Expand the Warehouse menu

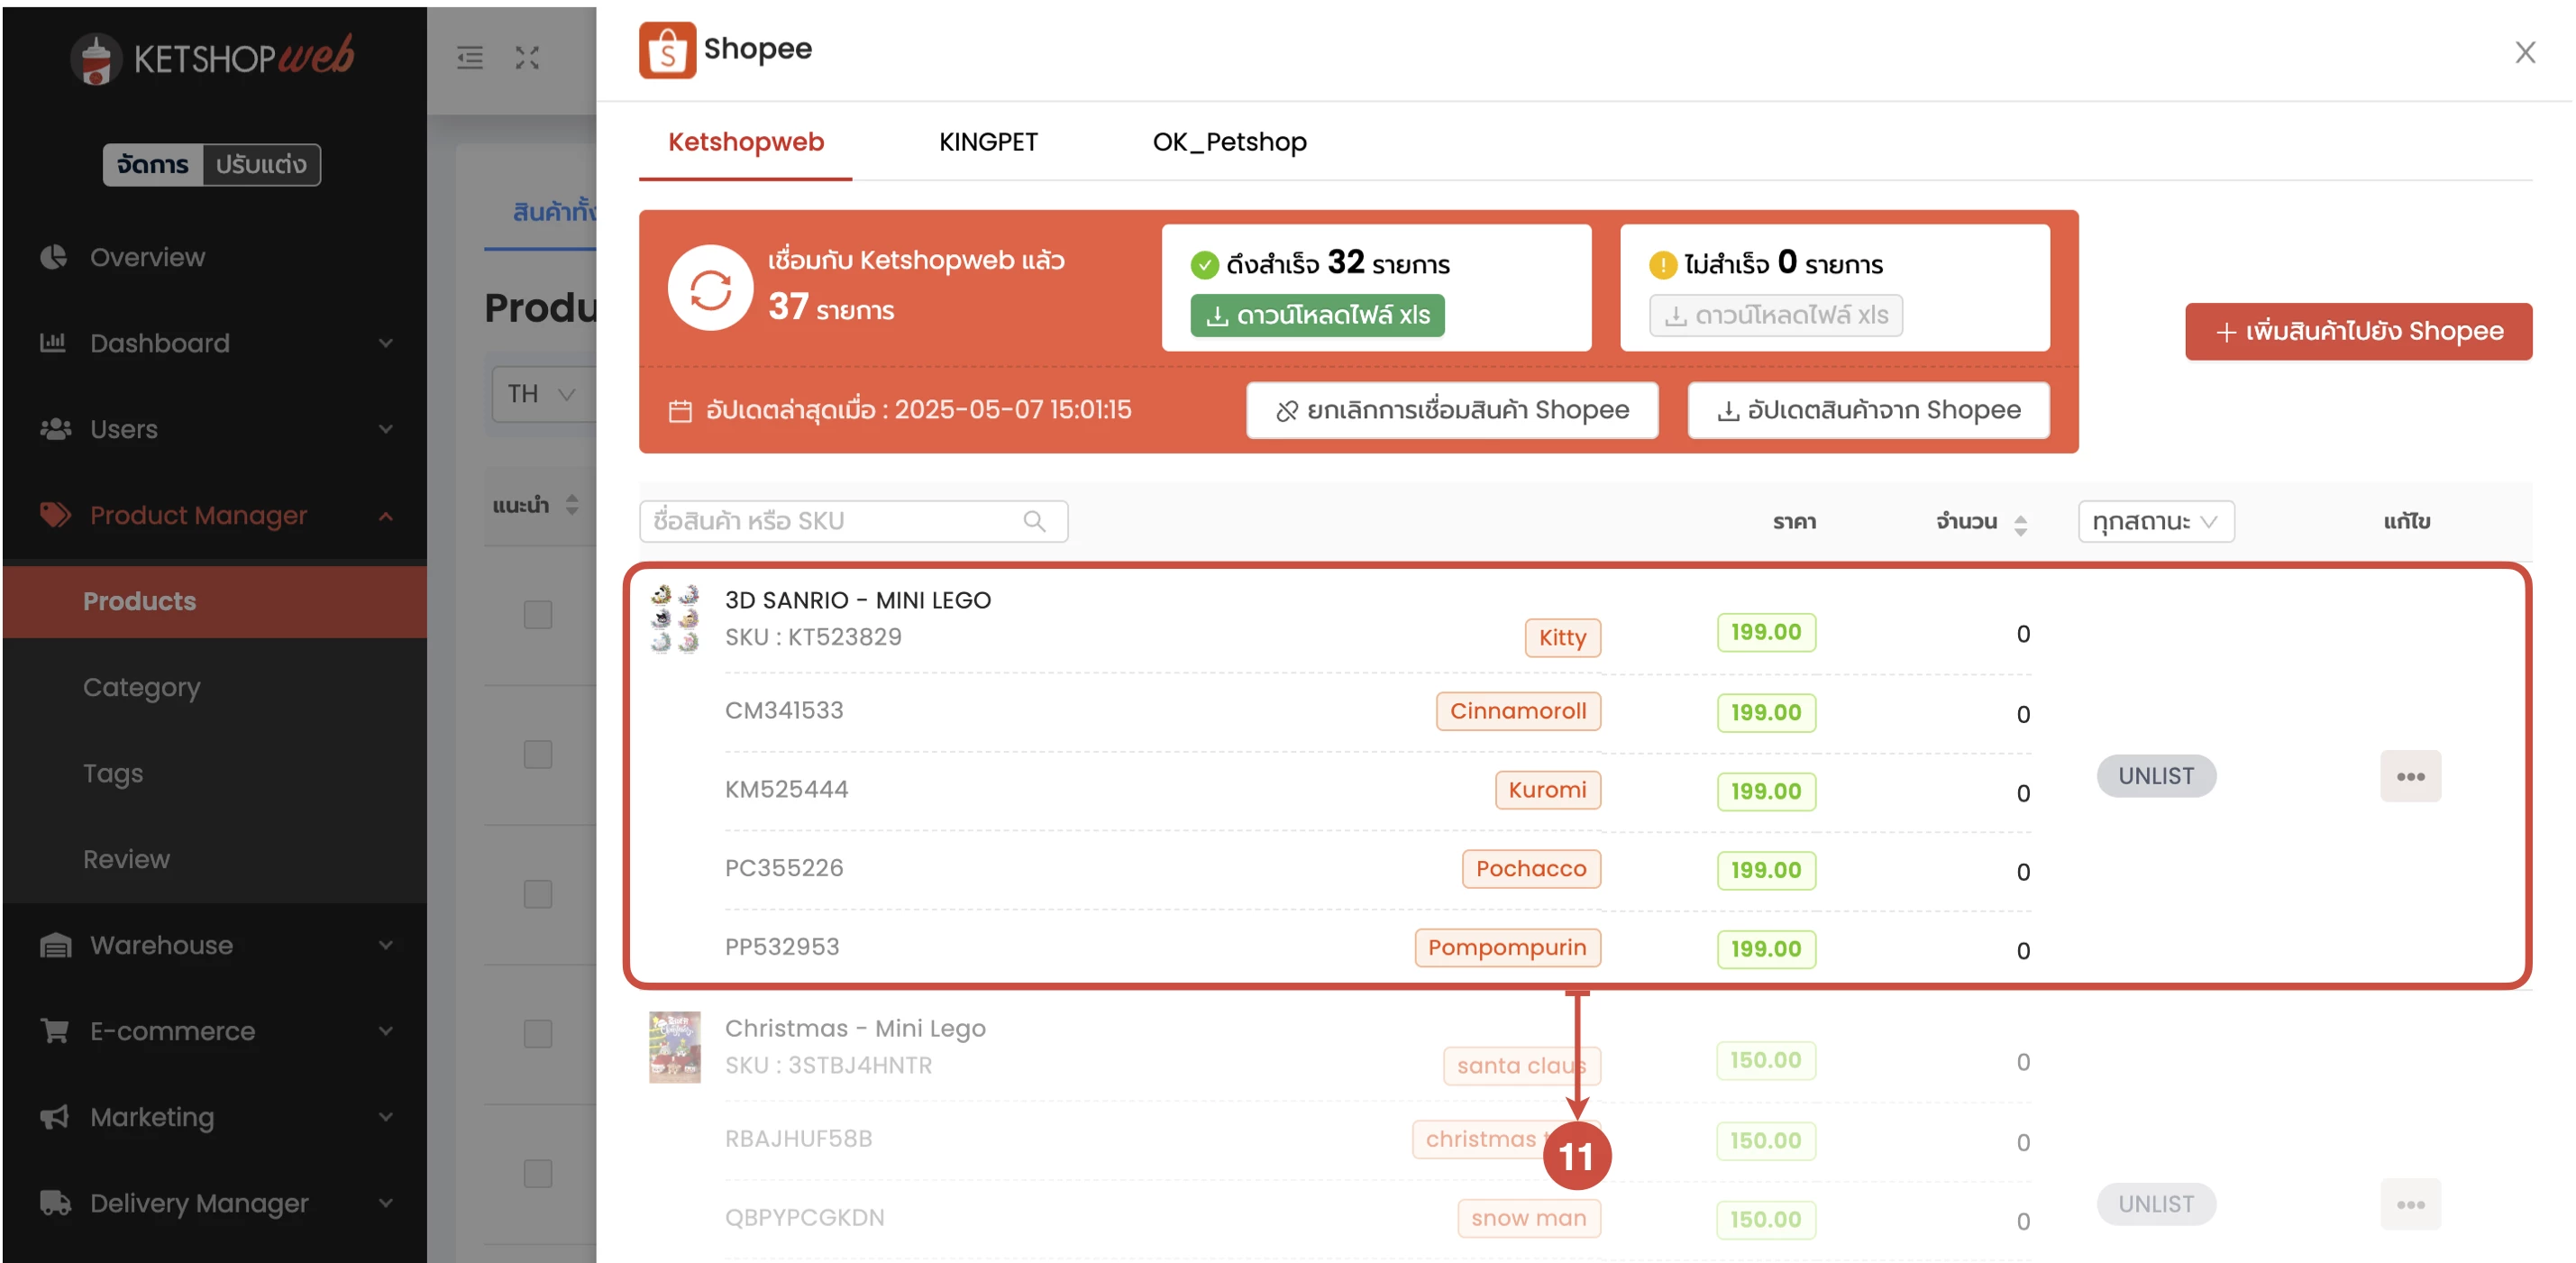(x=386, y=945)
